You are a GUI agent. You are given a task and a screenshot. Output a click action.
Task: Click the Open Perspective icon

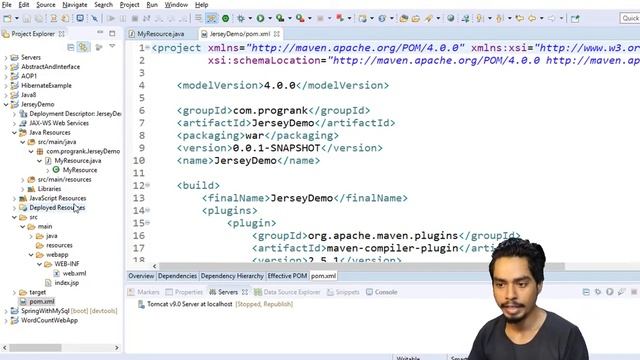click(x=575, y=18)
